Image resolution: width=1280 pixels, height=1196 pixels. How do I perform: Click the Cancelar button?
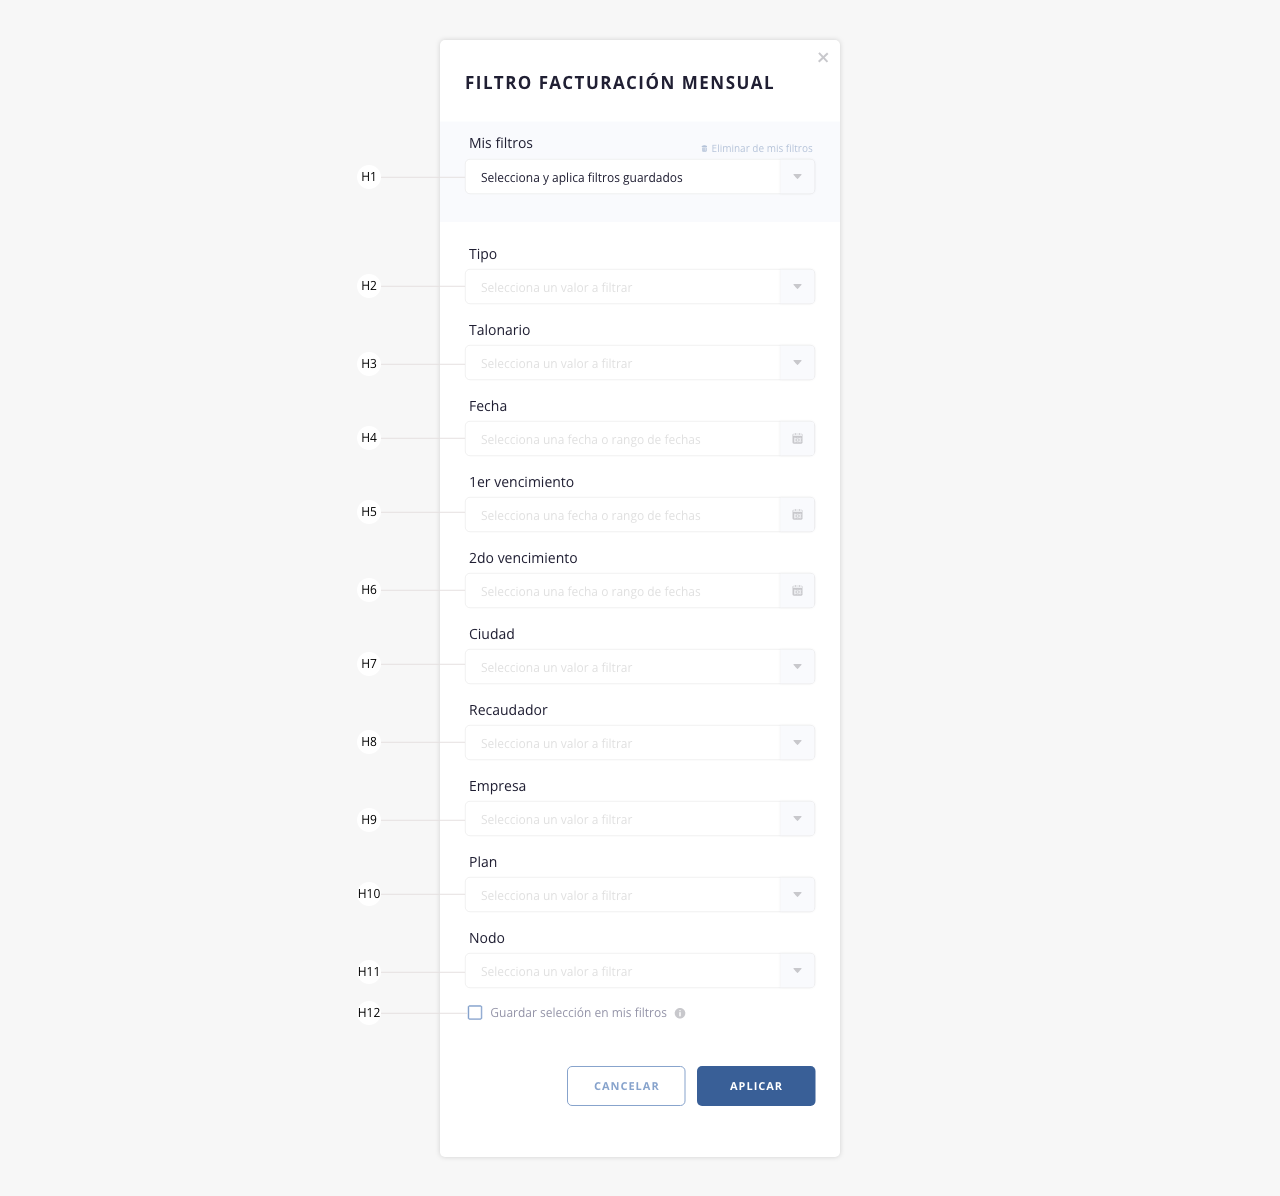tap(626, 1086)
